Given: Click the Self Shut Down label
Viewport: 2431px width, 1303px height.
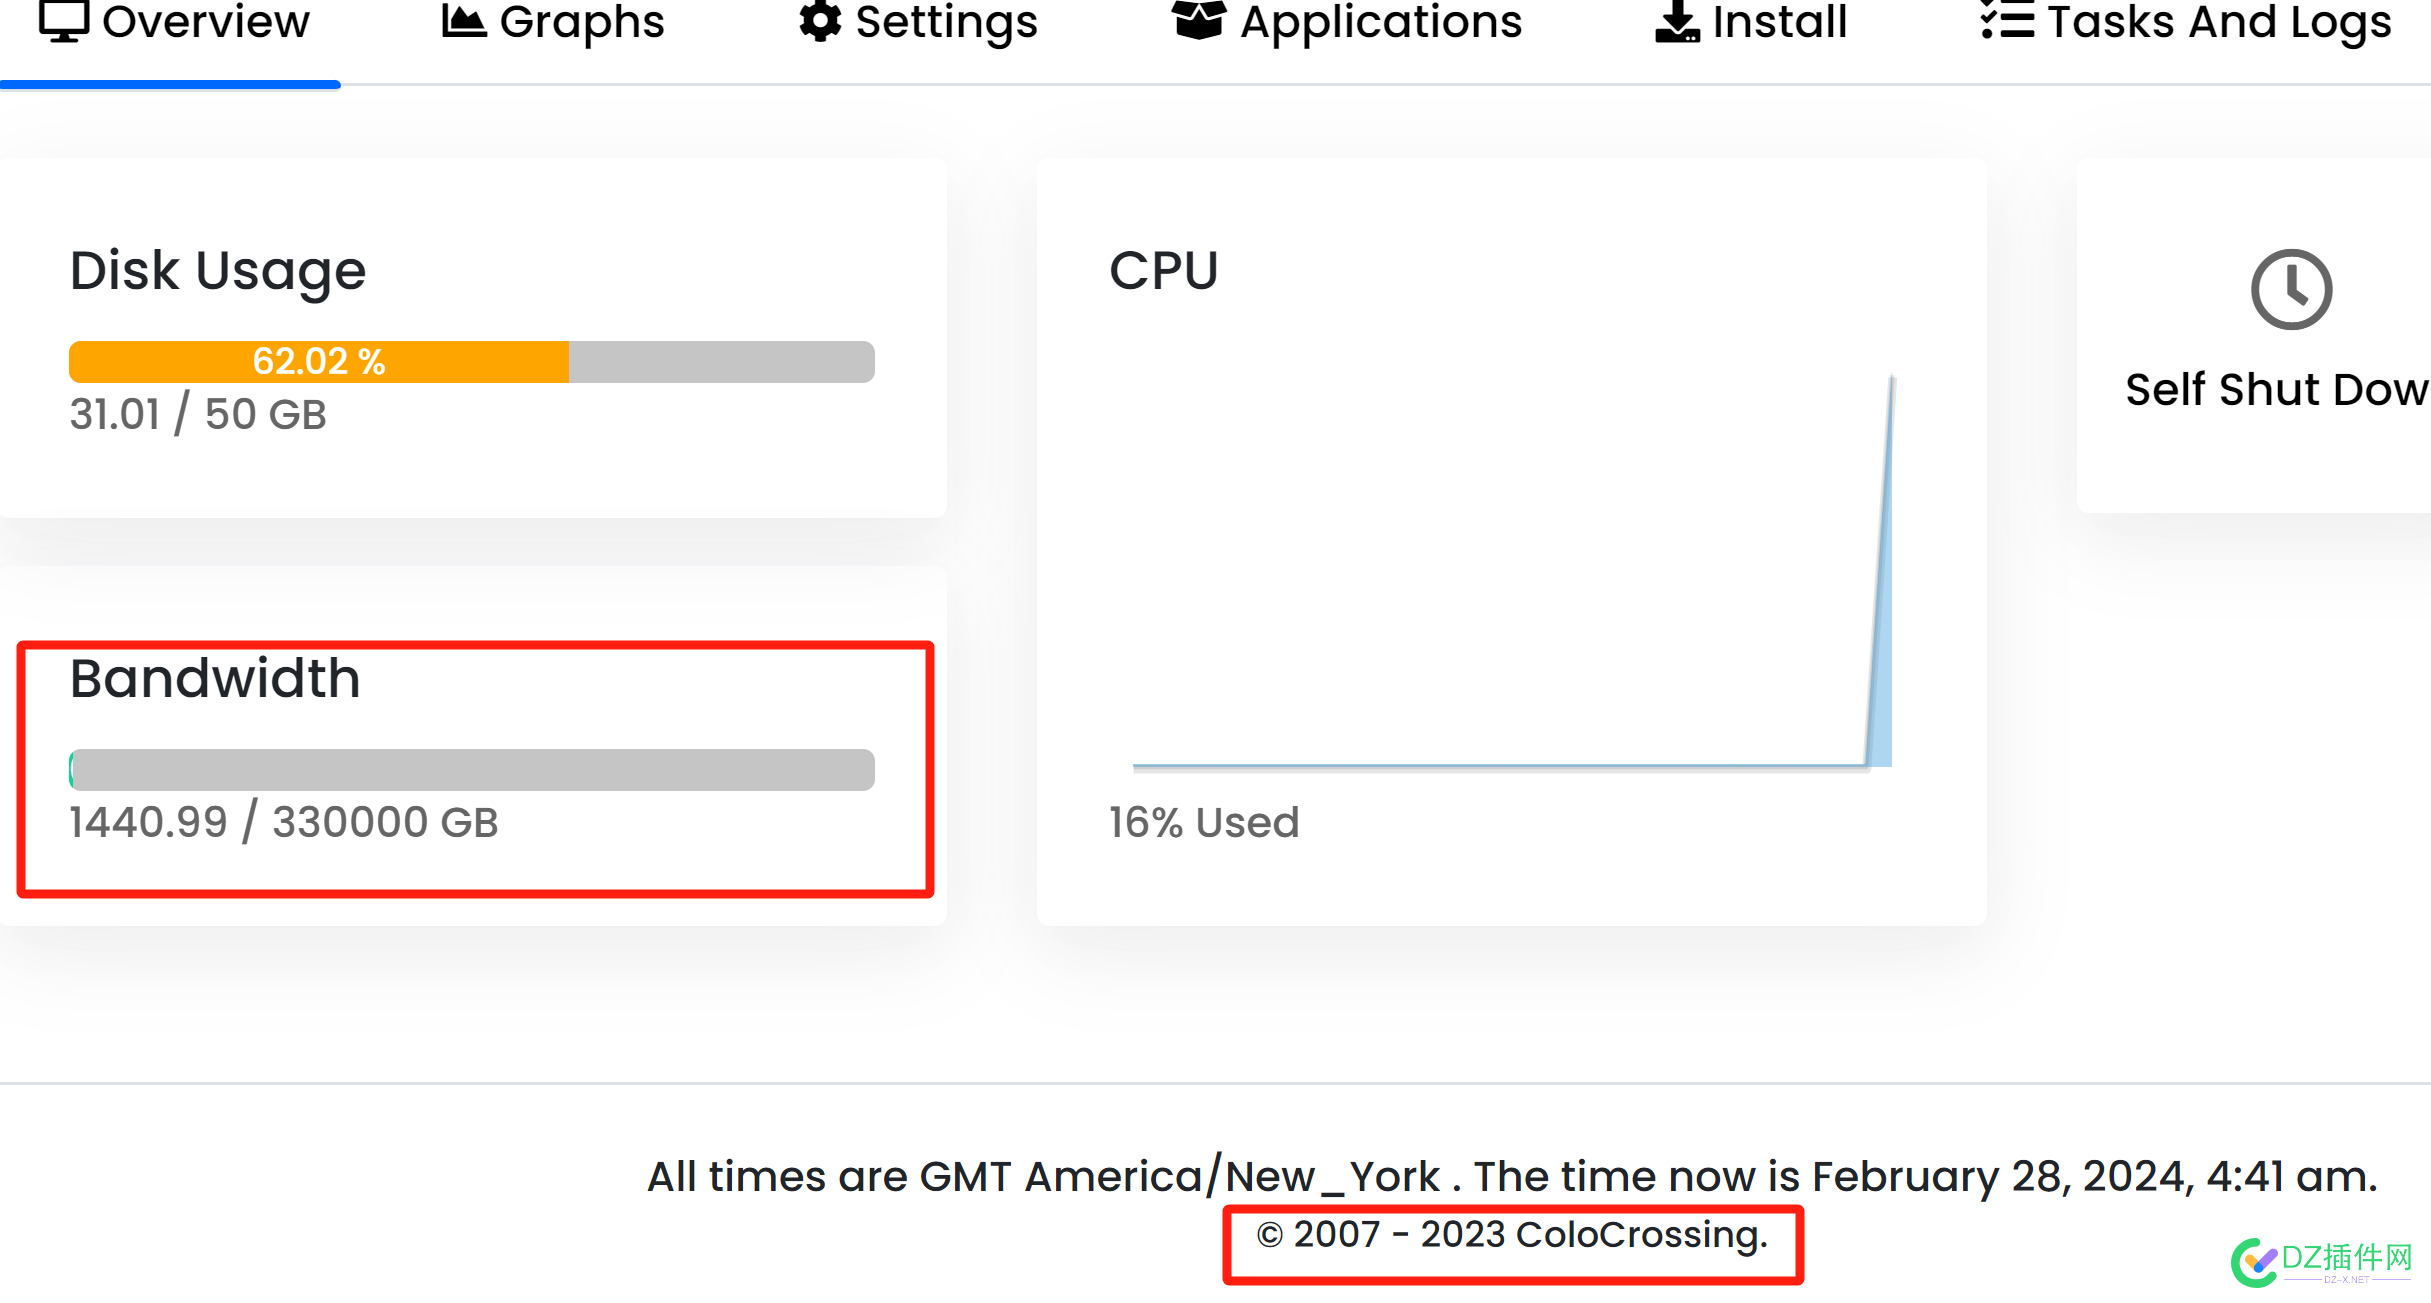Looking at the screenshot, I should pyautogui.click(x=2277, y=389).
